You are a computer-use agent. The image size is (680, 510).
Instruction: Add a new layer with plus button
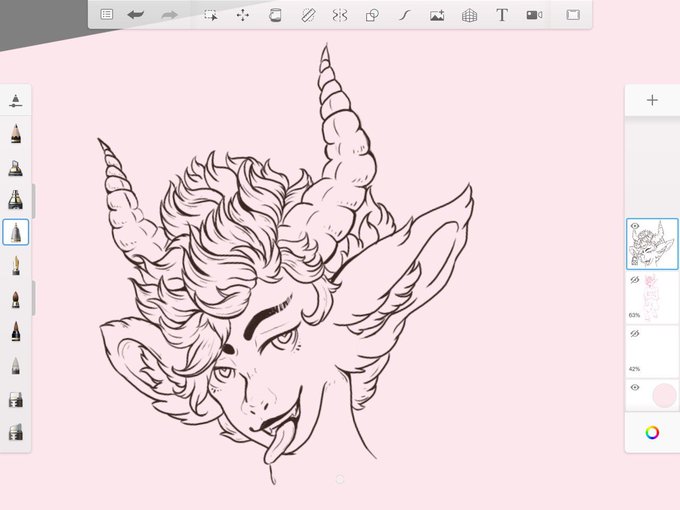coord(652,100)
